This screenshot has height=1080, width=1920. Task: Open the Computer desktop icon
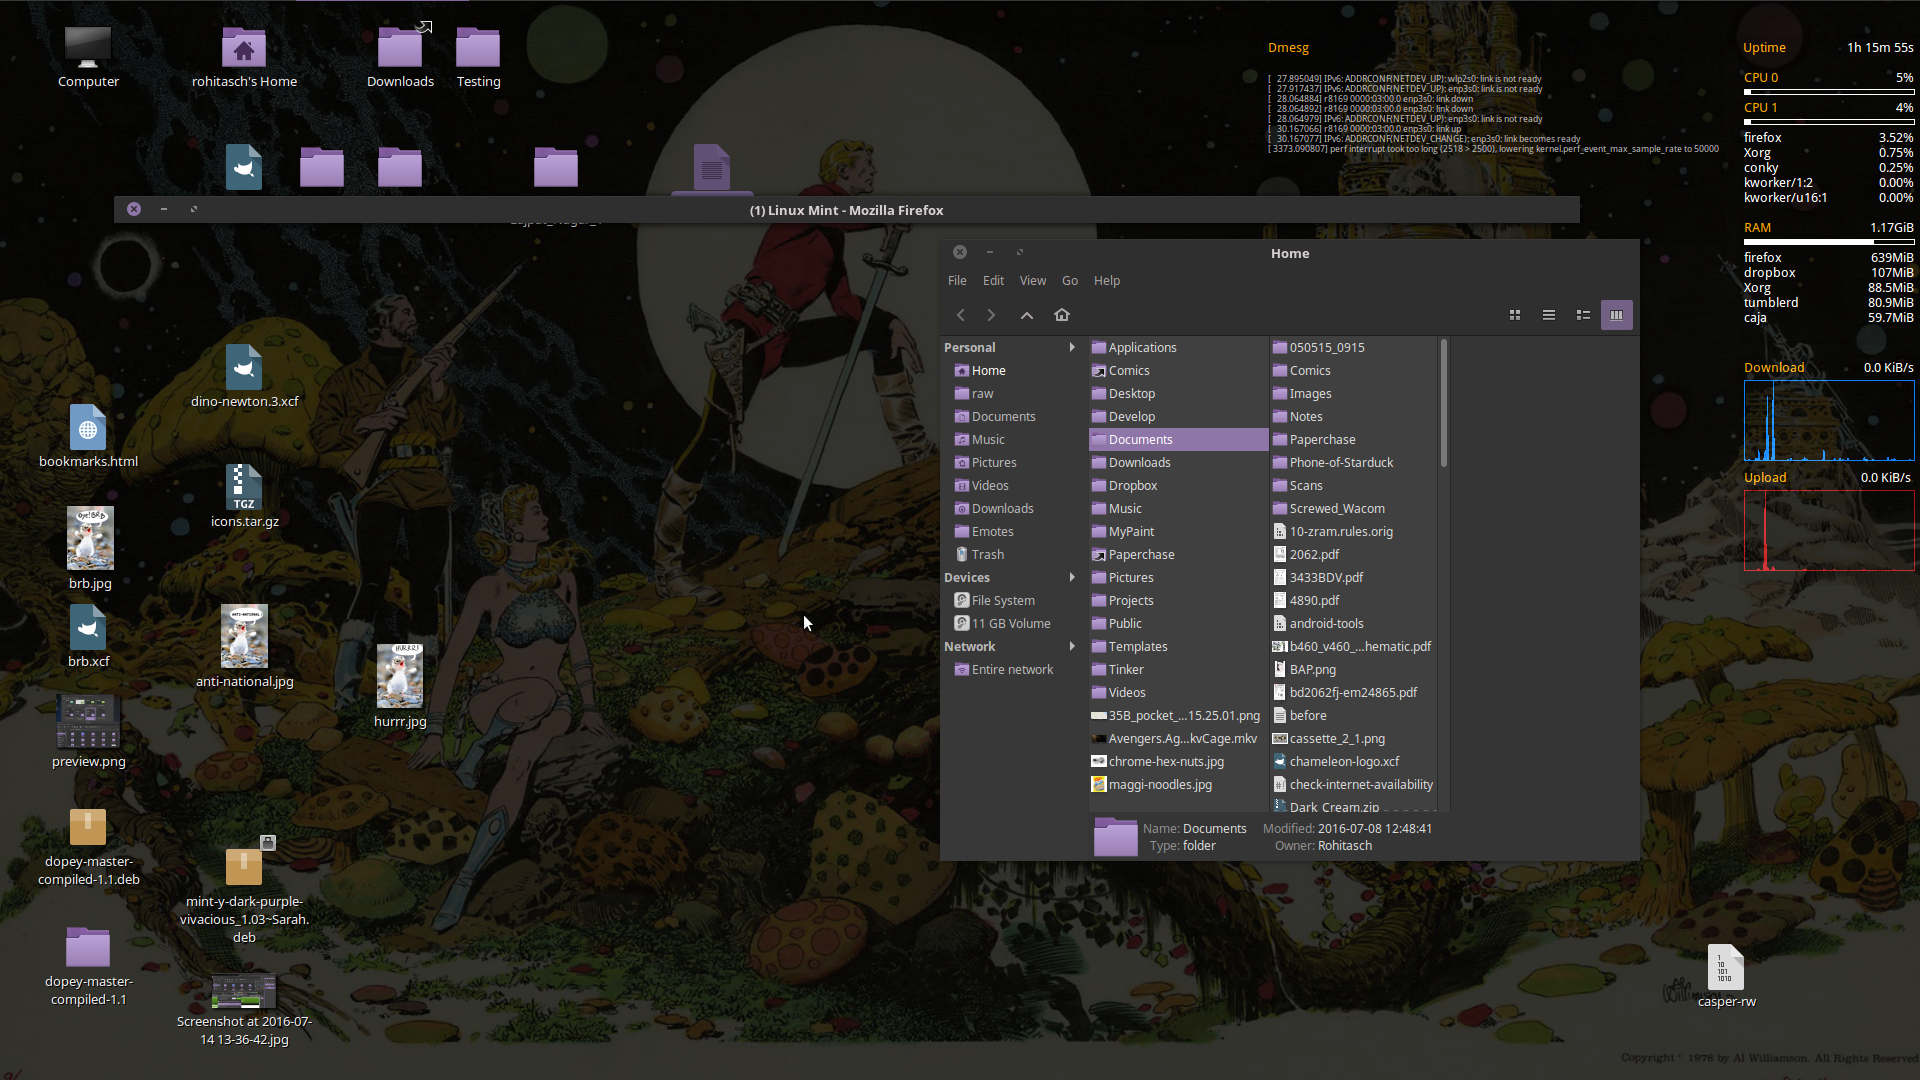[x=88, y=58]
